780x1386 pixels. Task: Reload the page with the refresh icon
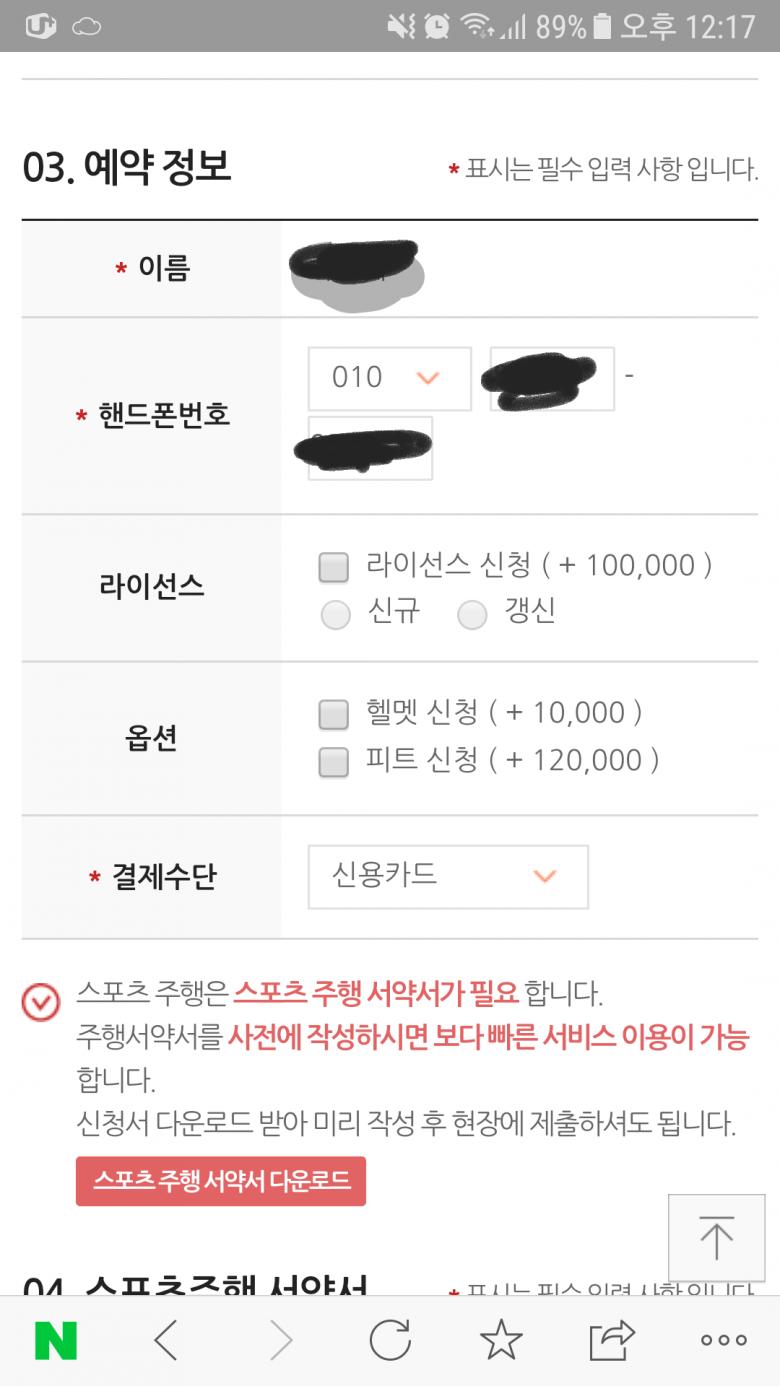(x=390, y=1340)
